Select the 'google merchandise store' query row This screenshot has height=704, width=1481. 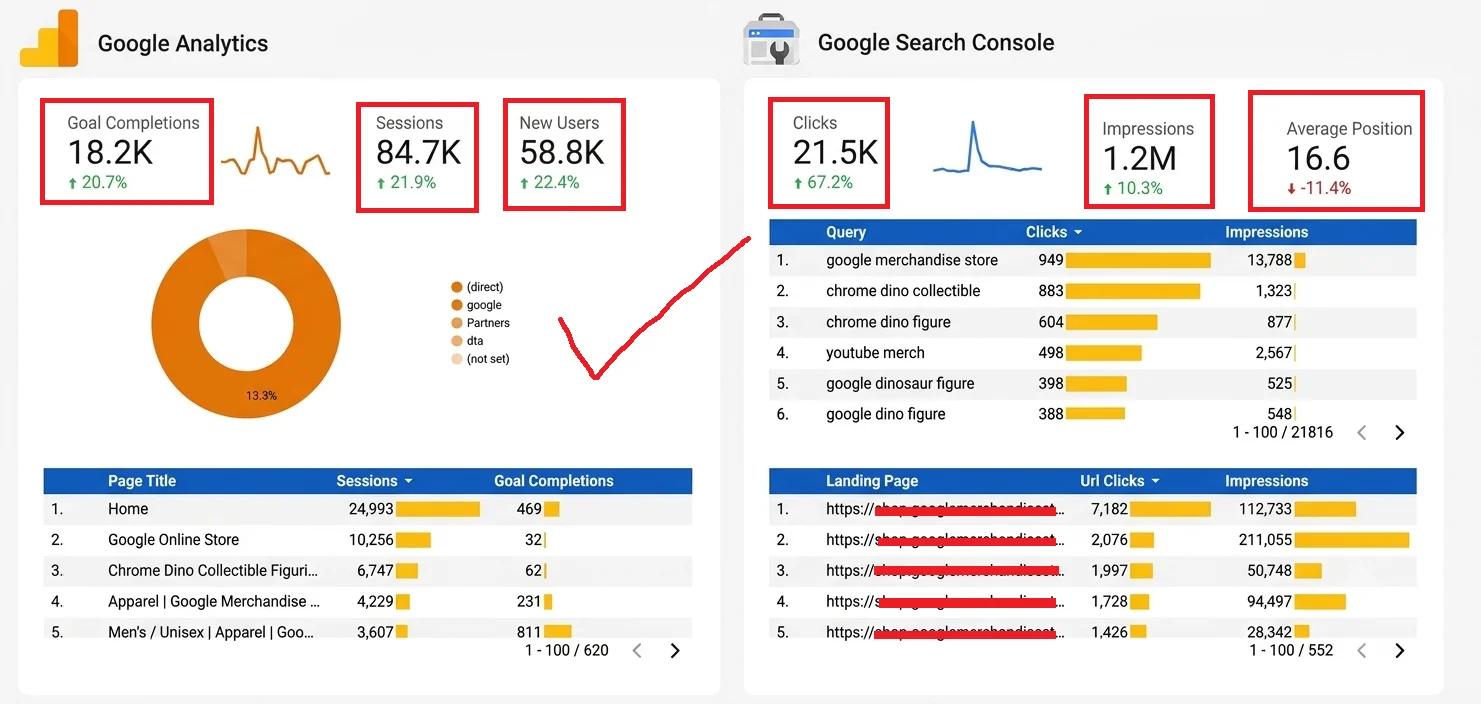pos(1093,260)
